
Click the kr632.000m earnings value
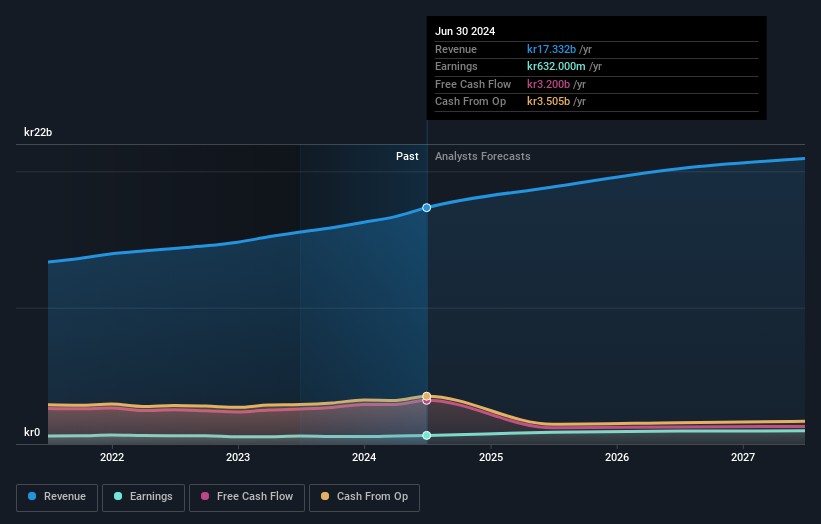tap(556, 66)
